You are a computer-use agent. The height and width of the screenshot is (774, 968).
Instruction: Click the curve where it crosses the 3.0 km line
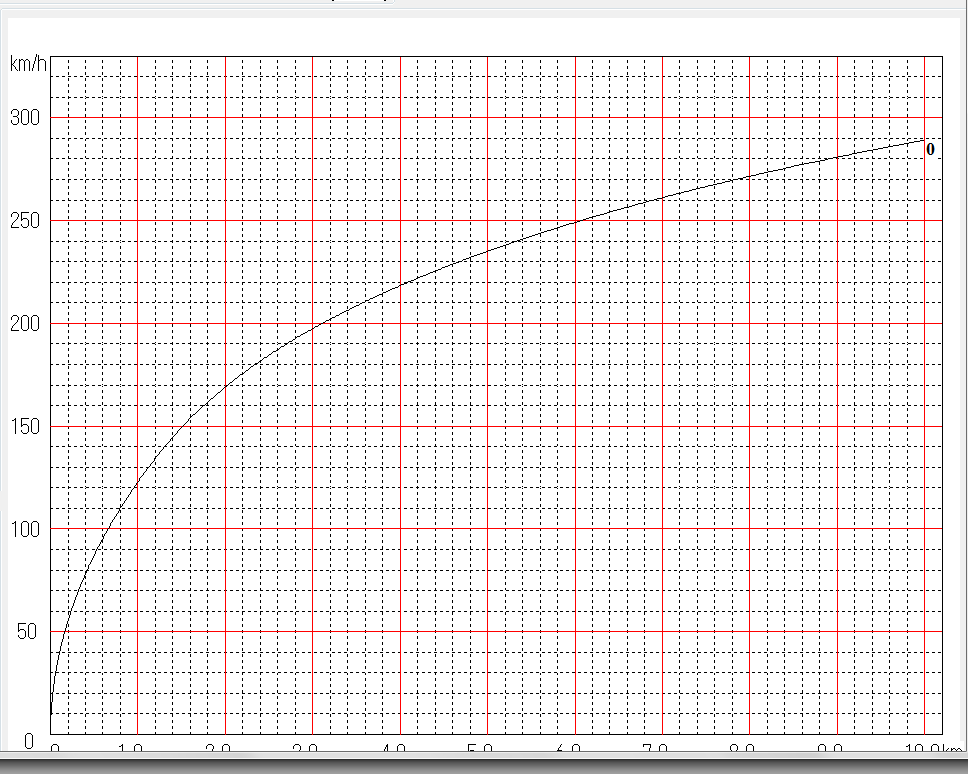313,327
